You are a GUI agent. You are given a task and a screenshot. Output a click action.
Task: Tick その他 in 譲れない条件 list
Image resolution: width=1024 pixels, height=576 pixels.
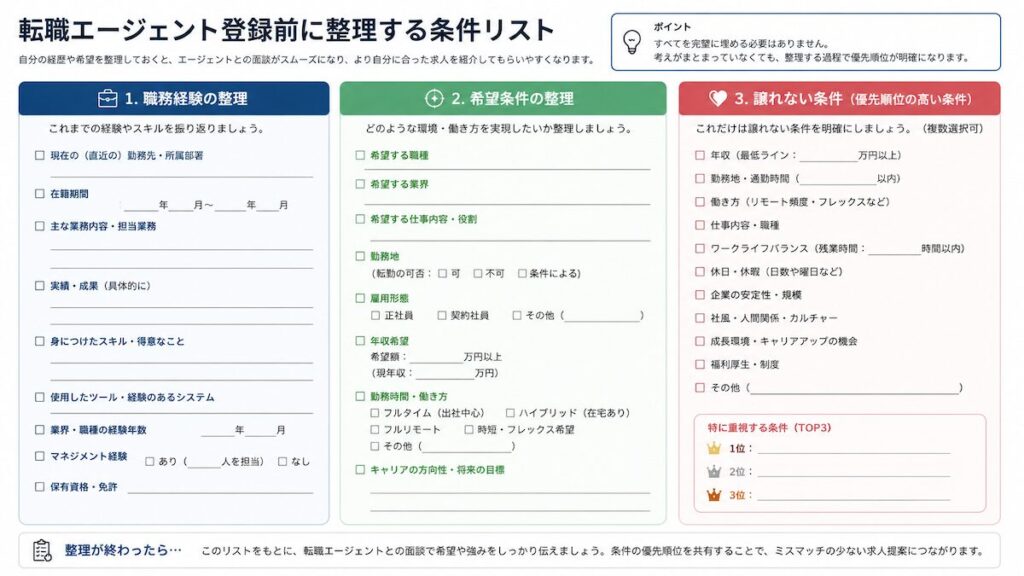pos(700,387)
